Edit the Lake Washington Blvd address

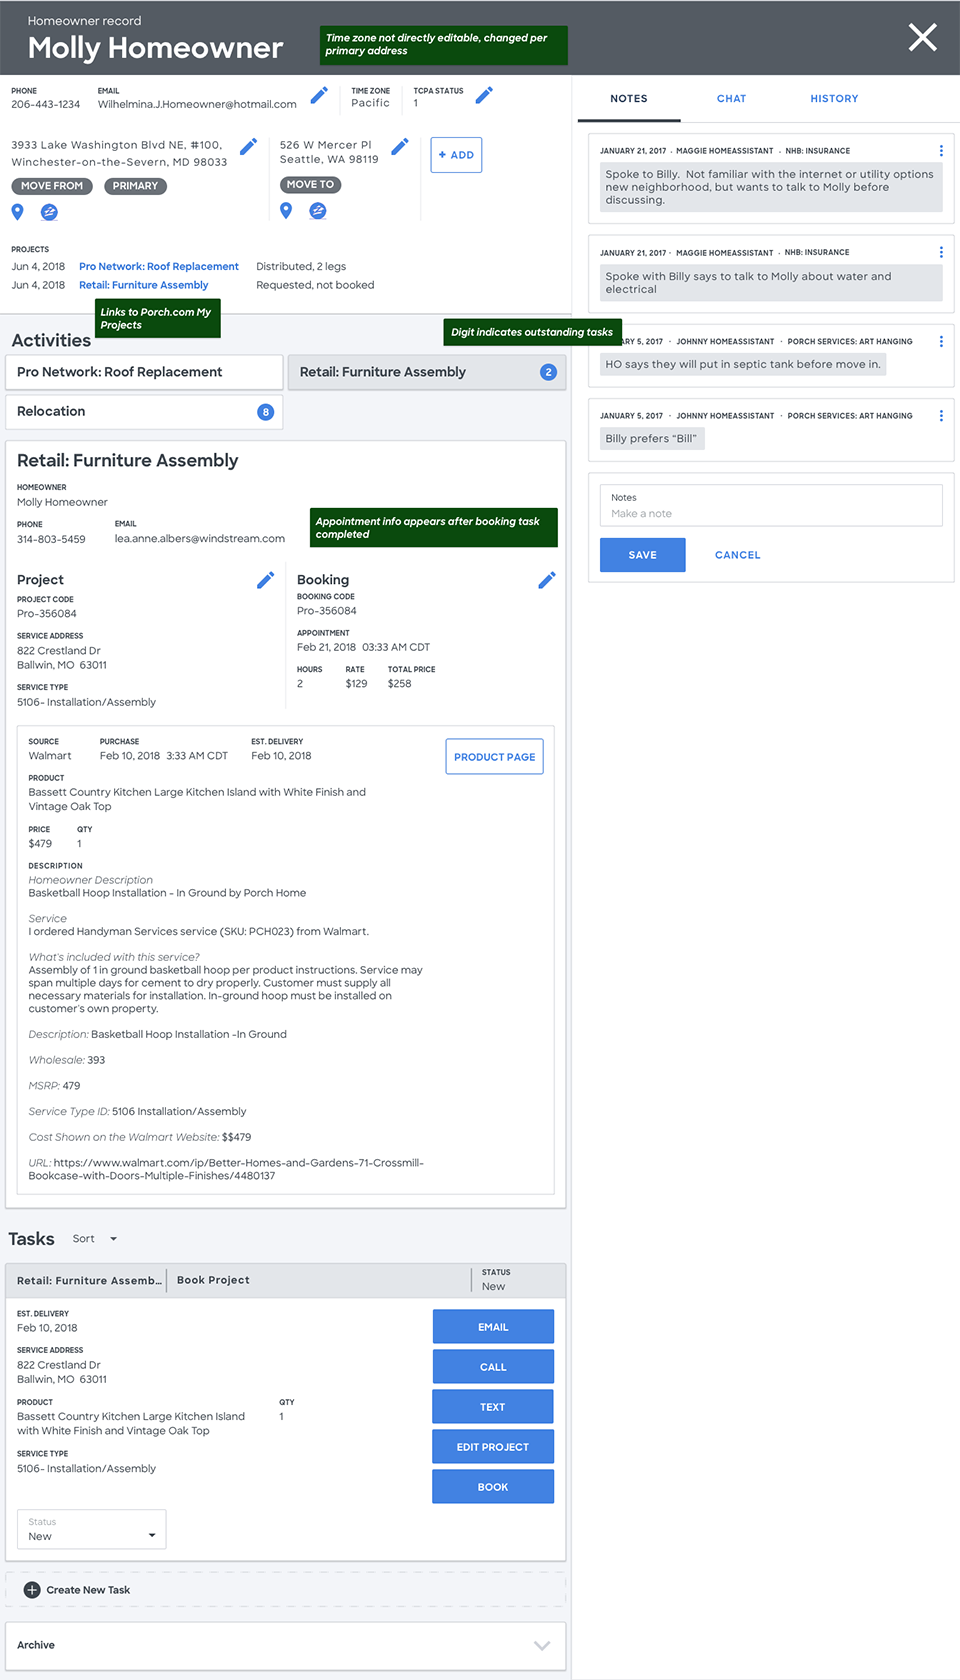pos(248,146)
